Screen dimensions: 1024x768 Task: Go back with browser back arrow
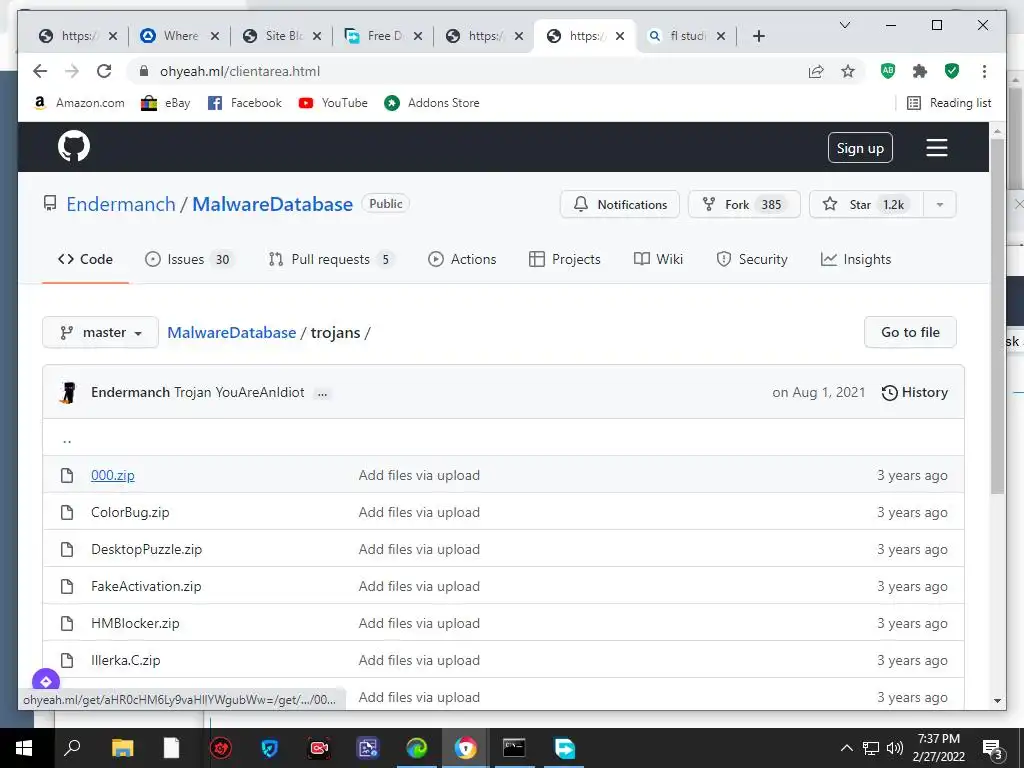point(40,71)
